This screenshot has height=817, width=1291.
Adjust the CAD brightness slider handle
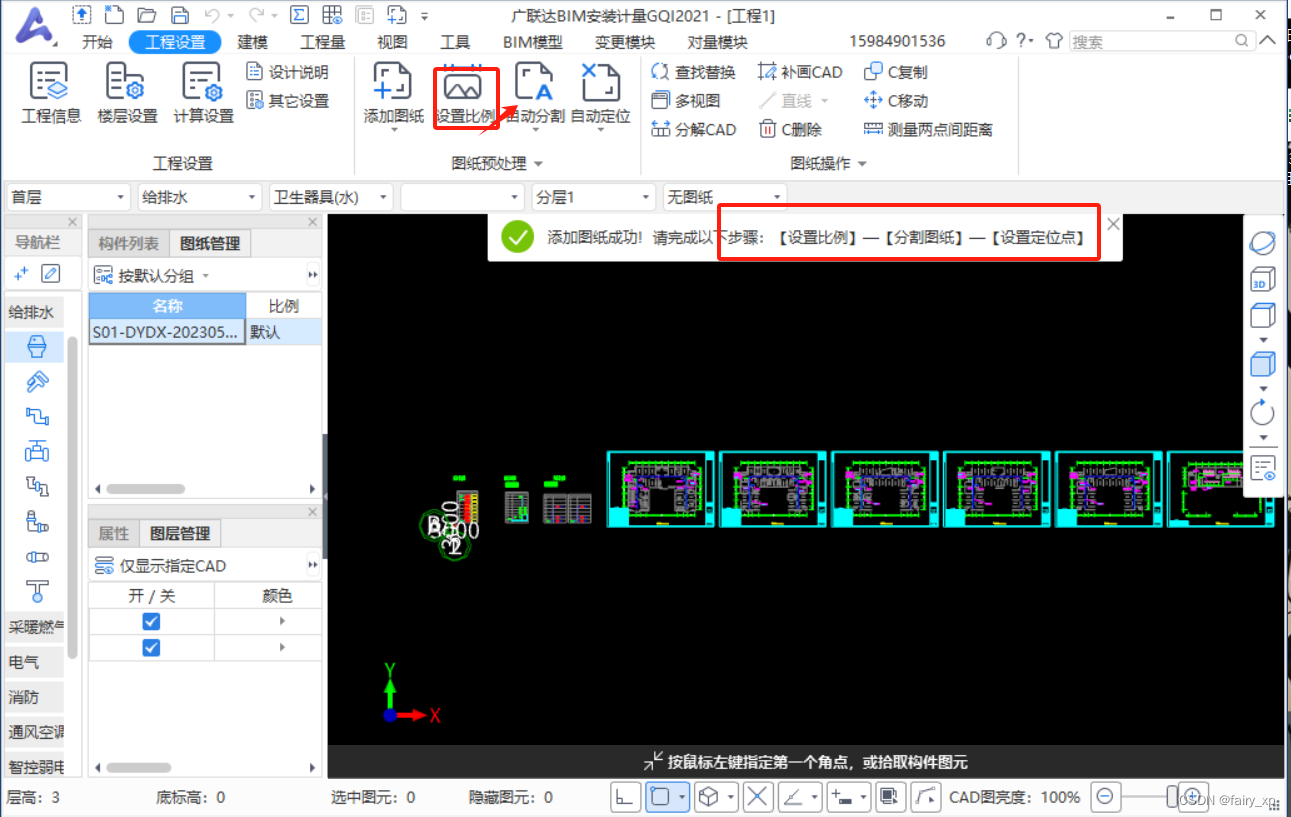click(x=1172, y=797)
